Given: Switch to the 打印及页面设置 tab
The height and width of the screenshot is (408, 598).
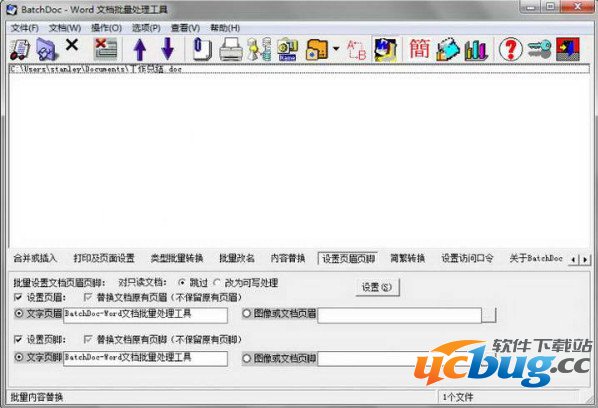Looking at the screenshot, I should (104, 258).
